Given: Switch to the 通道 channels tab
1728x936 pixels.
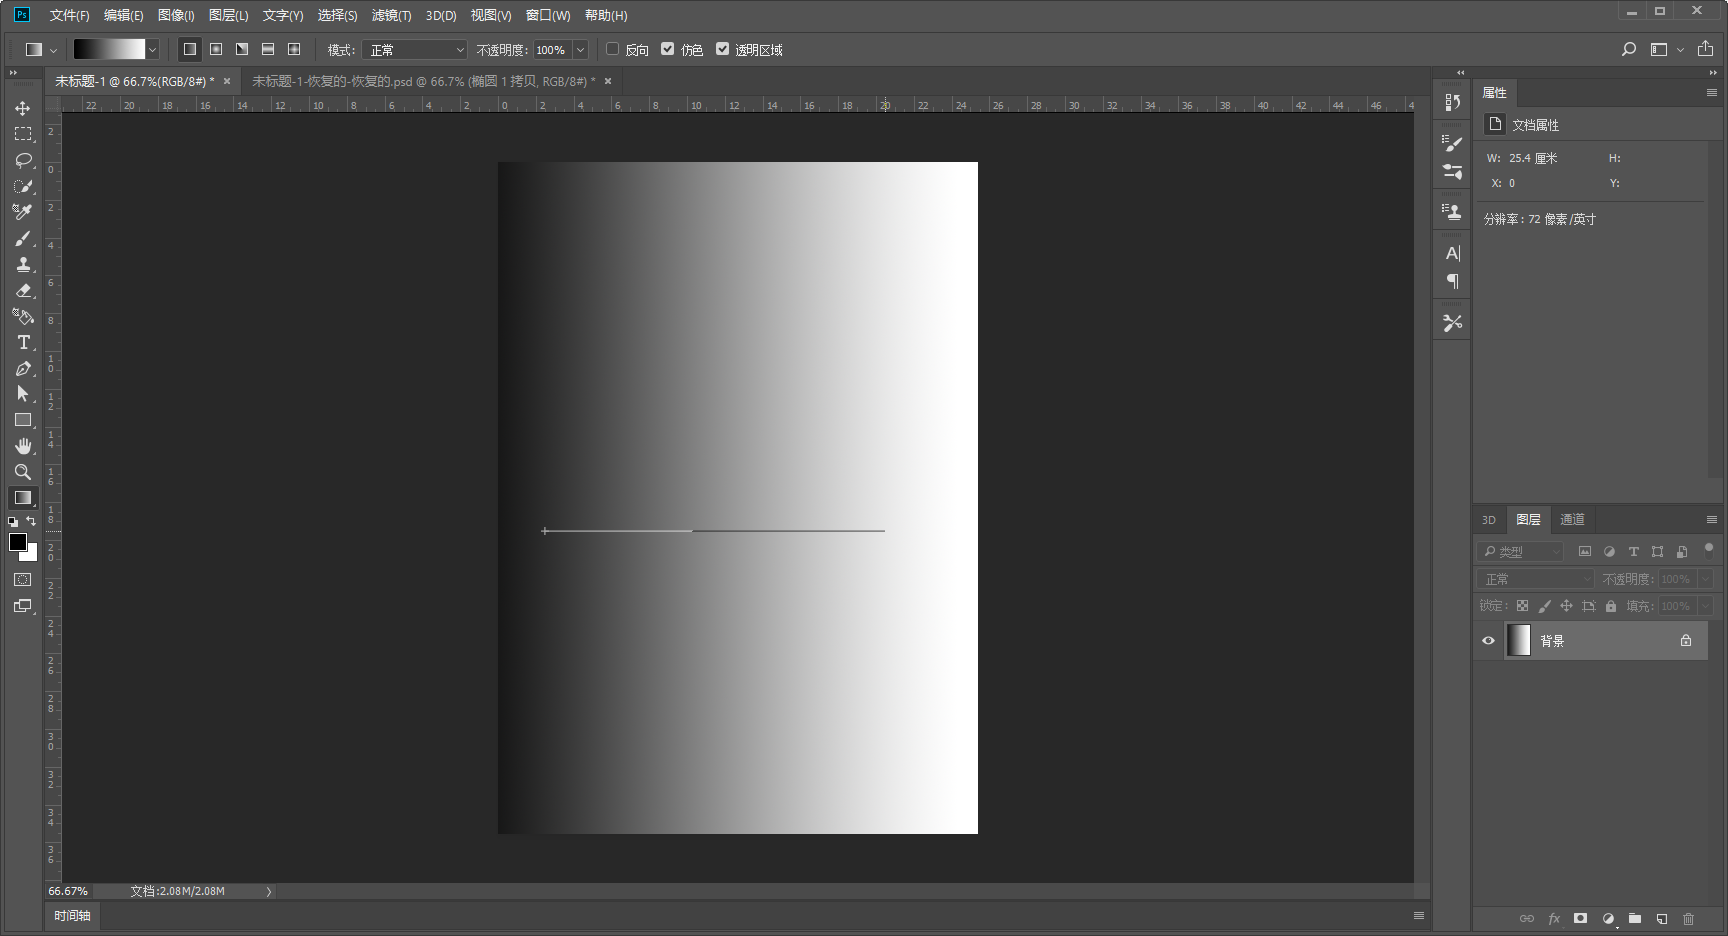Looking at the screenshot, I should click(1572, 520).
